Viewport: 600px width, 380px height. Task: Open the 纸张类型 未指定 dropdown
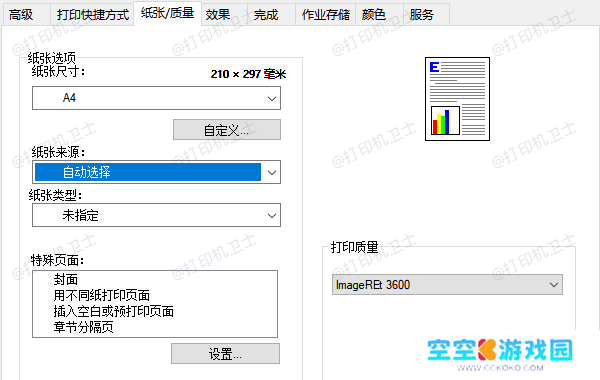click(156, 215)
